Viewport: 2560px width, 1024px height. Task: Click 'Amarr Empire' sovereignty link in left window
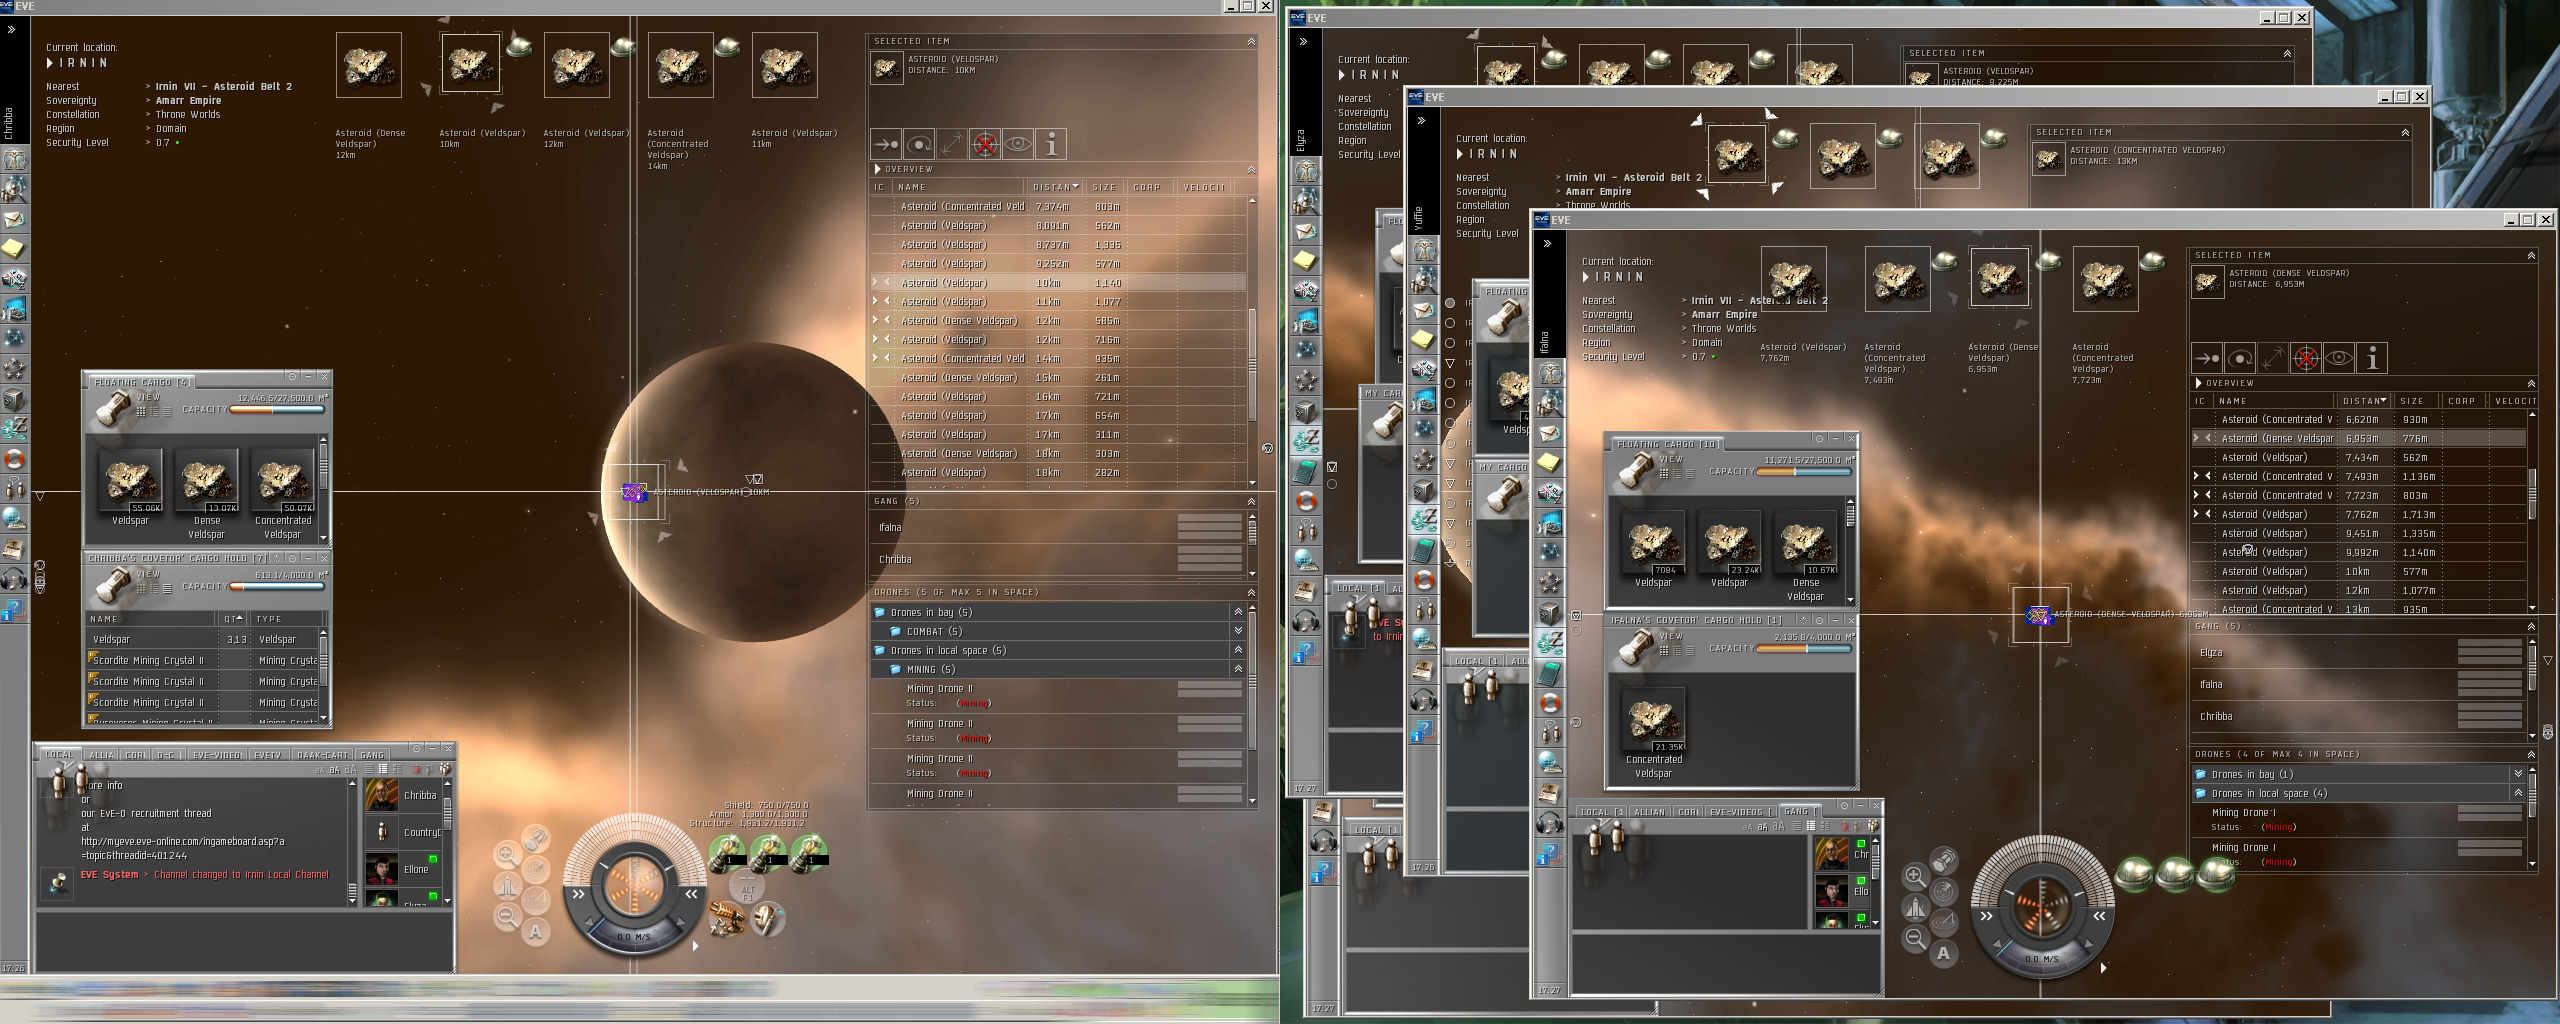pyautogui.click(x=188, y=101)
